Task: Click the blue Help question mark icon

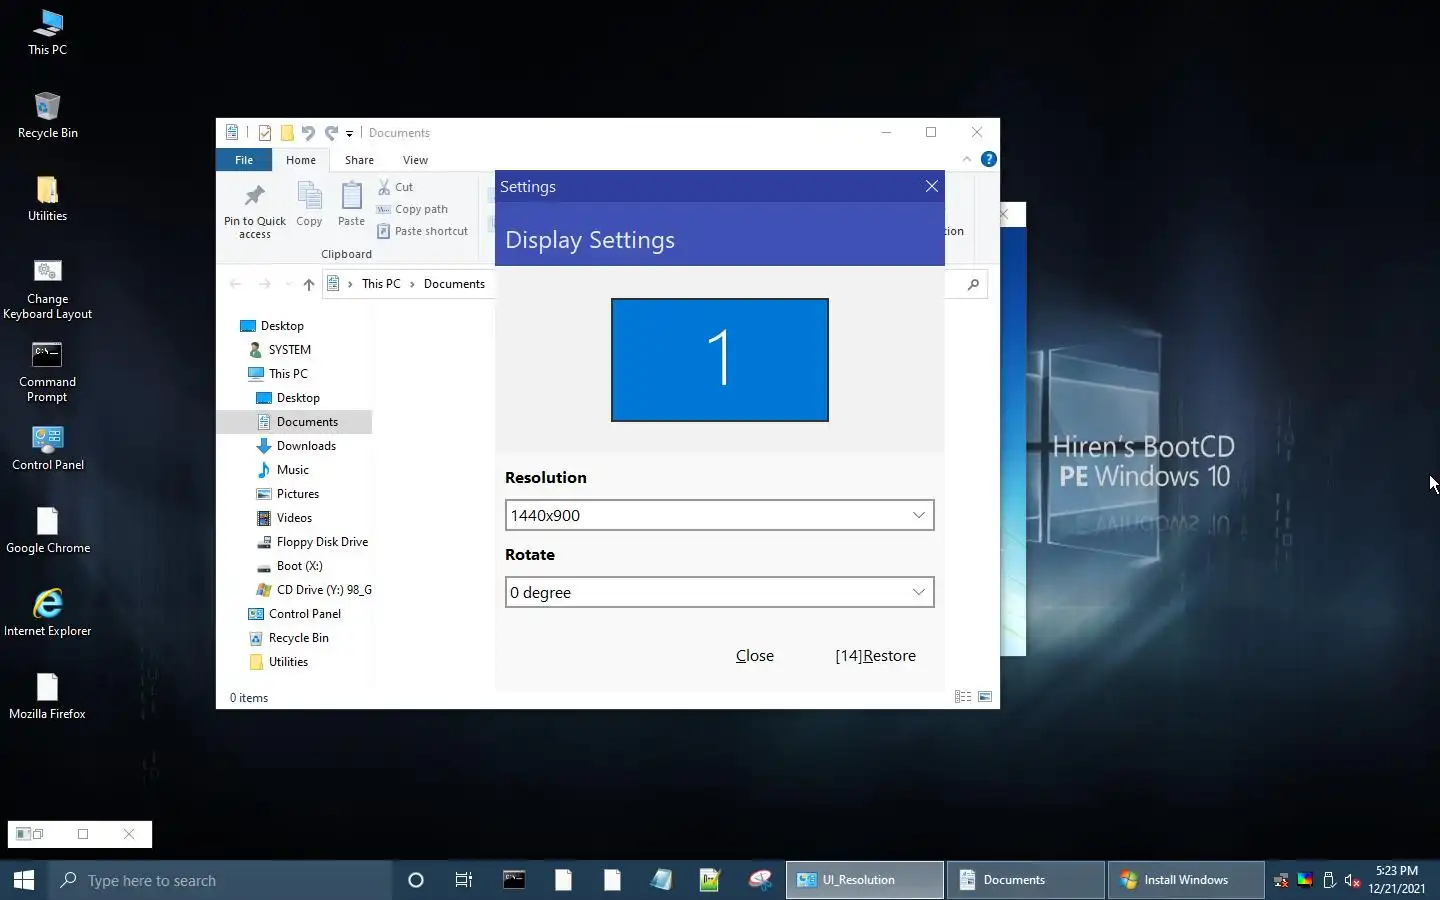Action: (x=989, y=159)
